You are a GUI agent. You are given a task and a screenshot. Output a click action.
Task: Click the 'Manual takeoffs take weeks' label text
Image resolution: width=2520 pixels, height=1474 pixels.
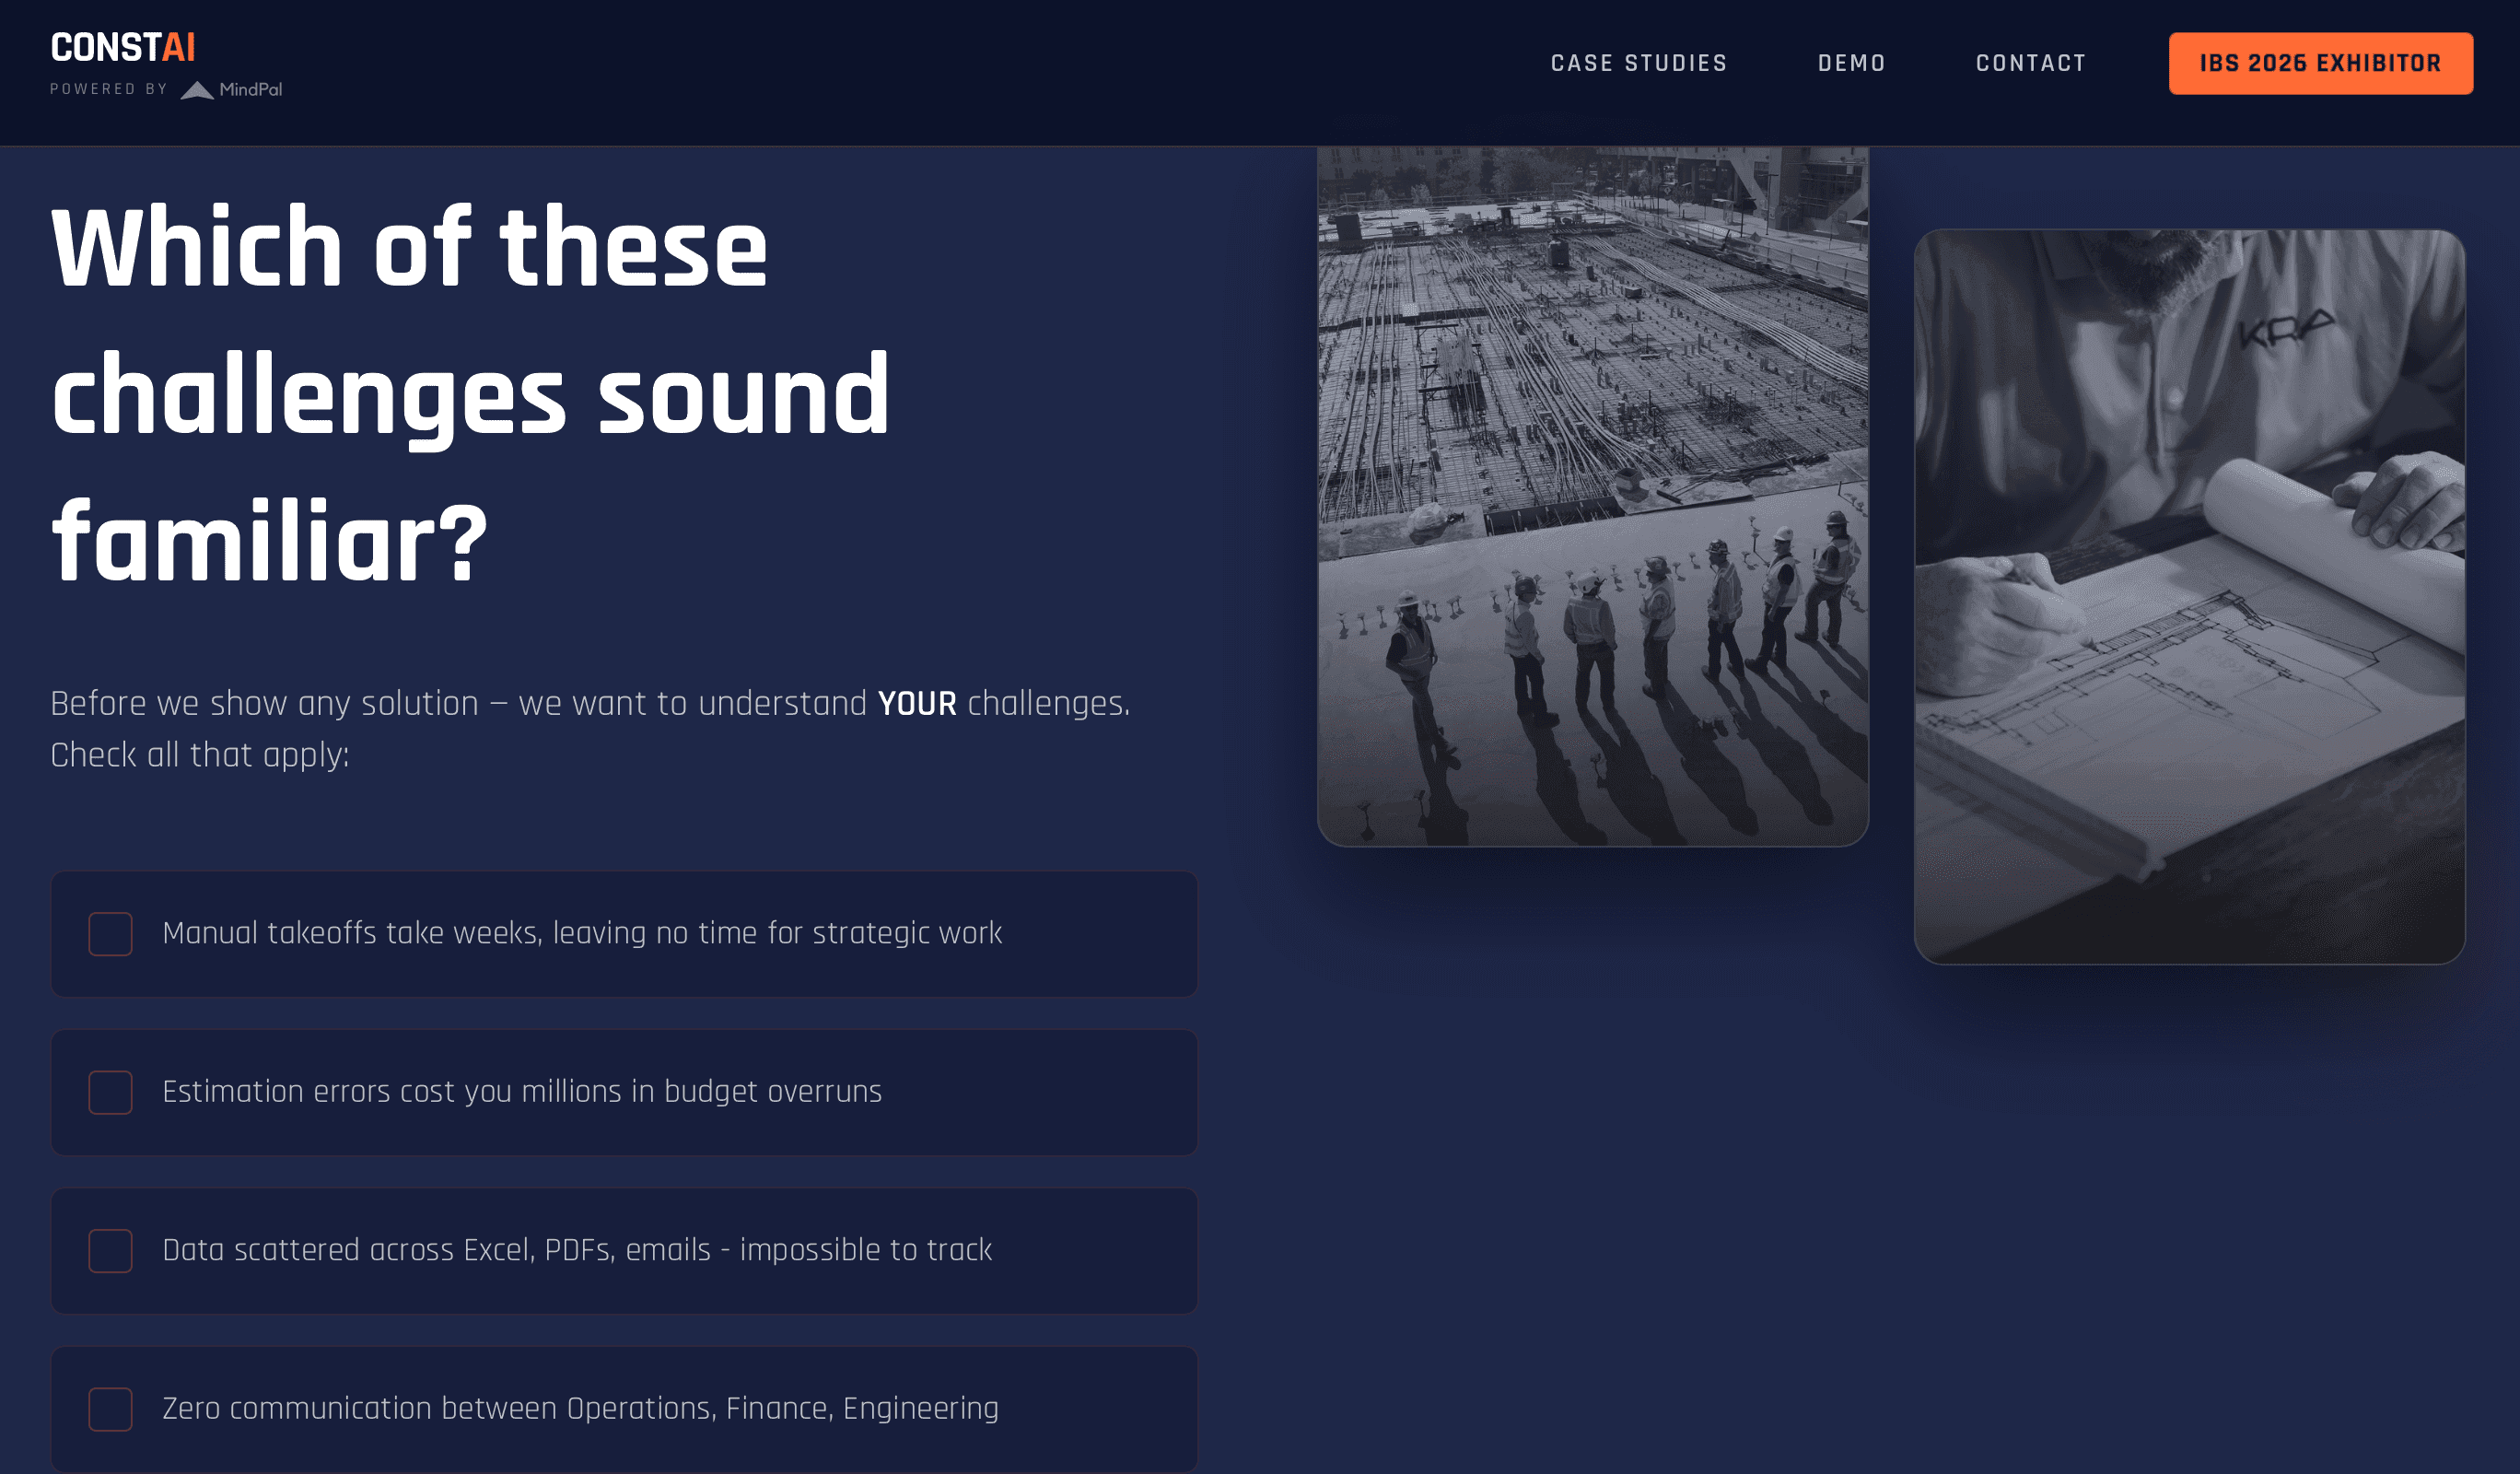point(581,933)
